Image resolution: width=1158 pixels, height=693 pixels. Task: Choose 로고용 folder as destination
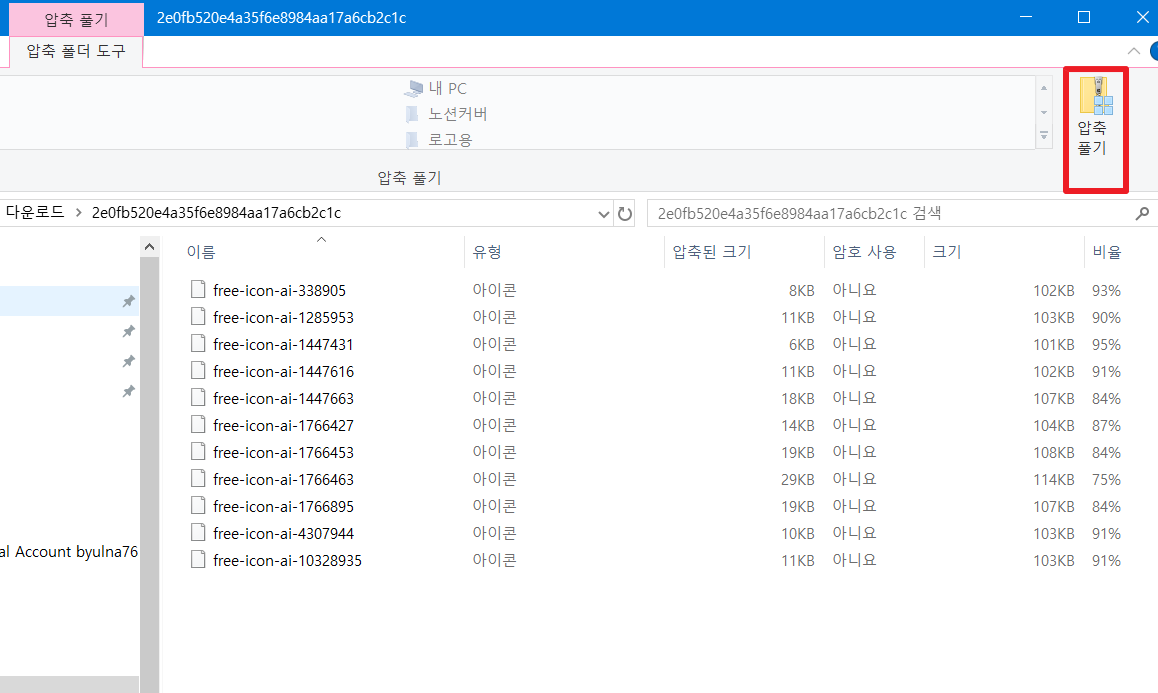439,140
